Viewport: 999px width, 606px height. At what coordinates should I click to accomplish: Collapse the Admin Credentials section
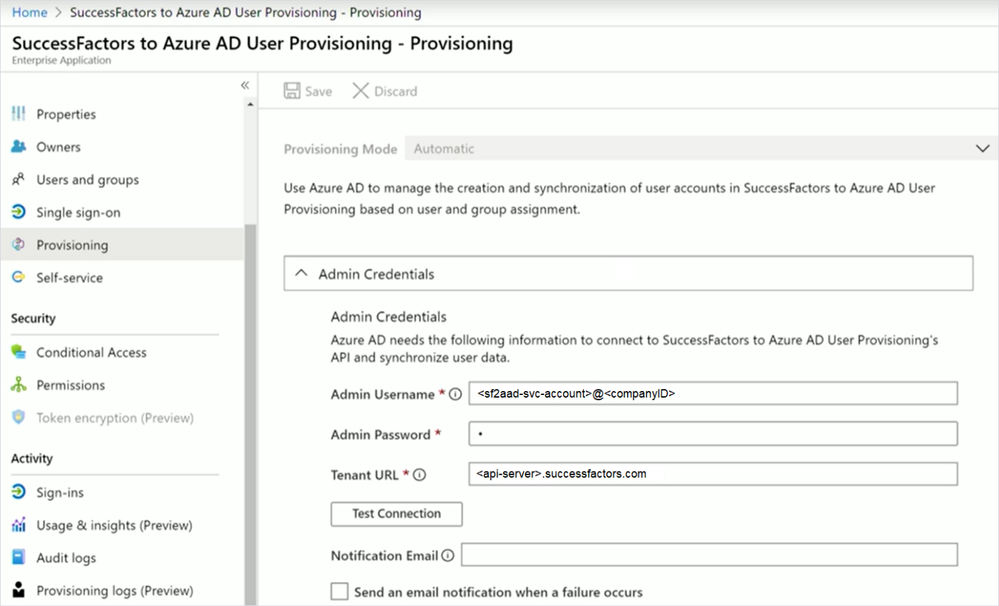click(628, 273)
